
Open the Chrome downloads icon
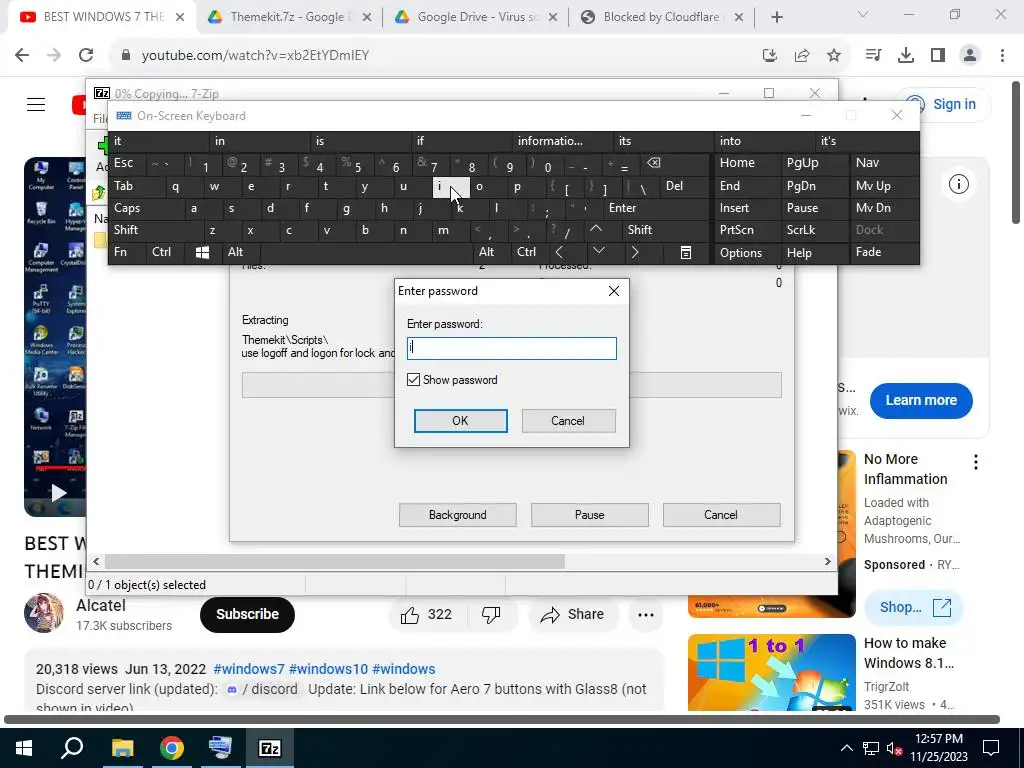[906, 56]
